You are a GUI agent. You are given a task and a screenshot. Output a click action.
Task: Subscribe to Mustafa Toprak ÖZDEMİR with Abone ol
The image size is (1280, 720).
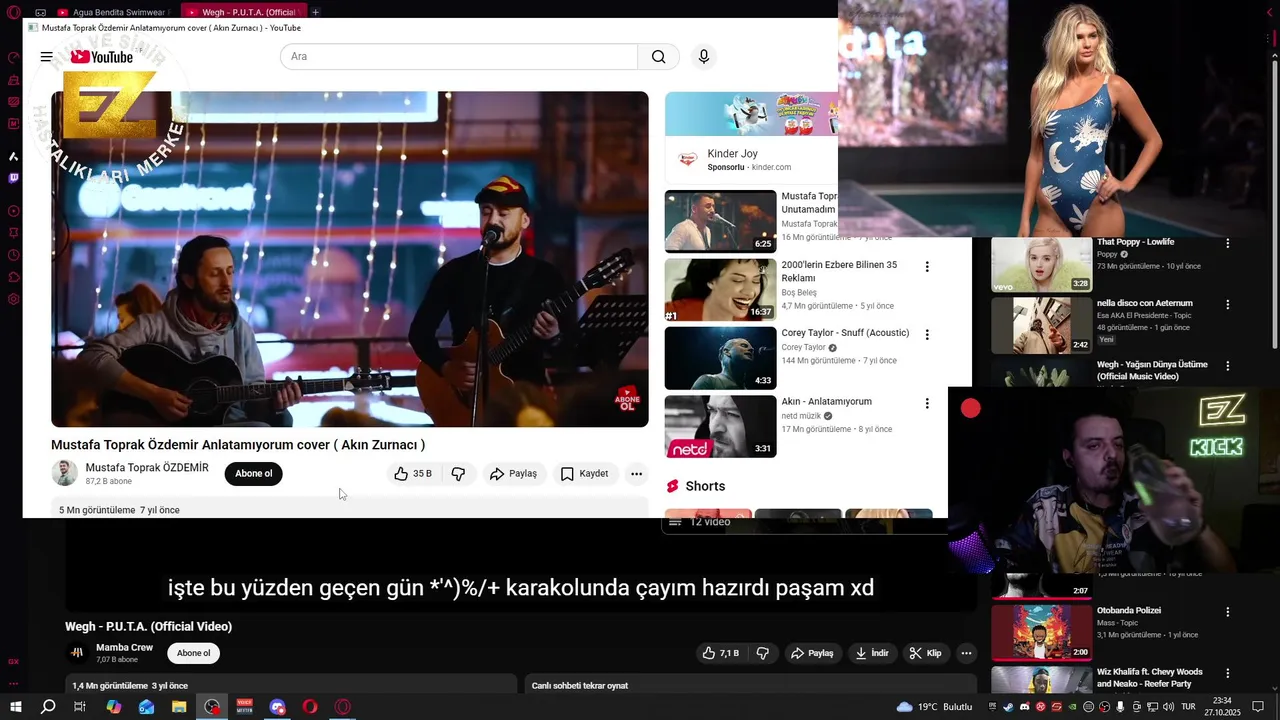click(x=254, y=474)
